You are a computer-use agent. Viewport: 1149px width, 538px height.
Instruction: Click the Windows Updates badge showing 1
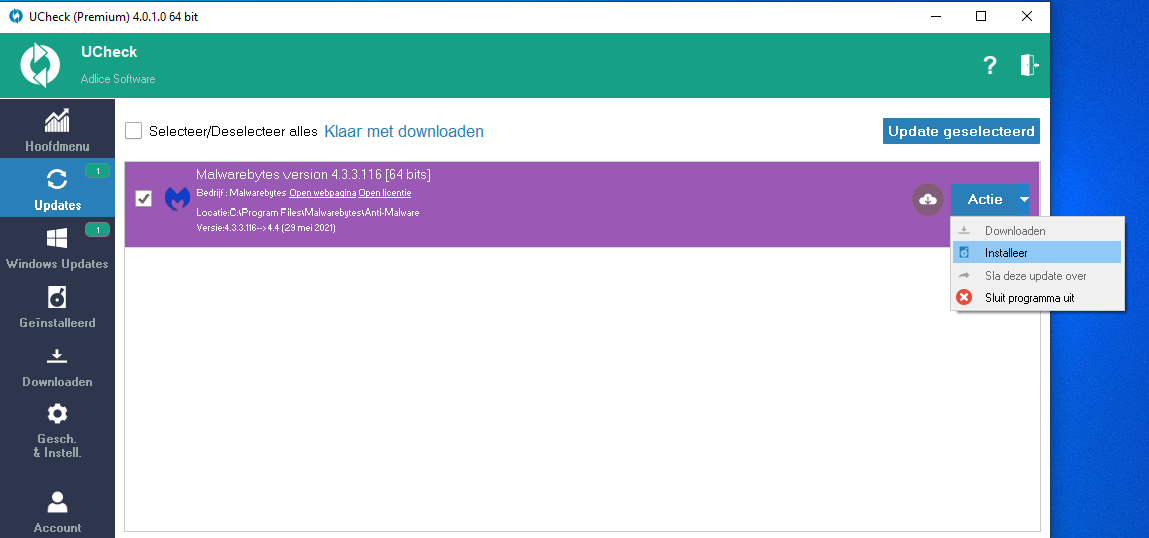click(x=97, y=230)
